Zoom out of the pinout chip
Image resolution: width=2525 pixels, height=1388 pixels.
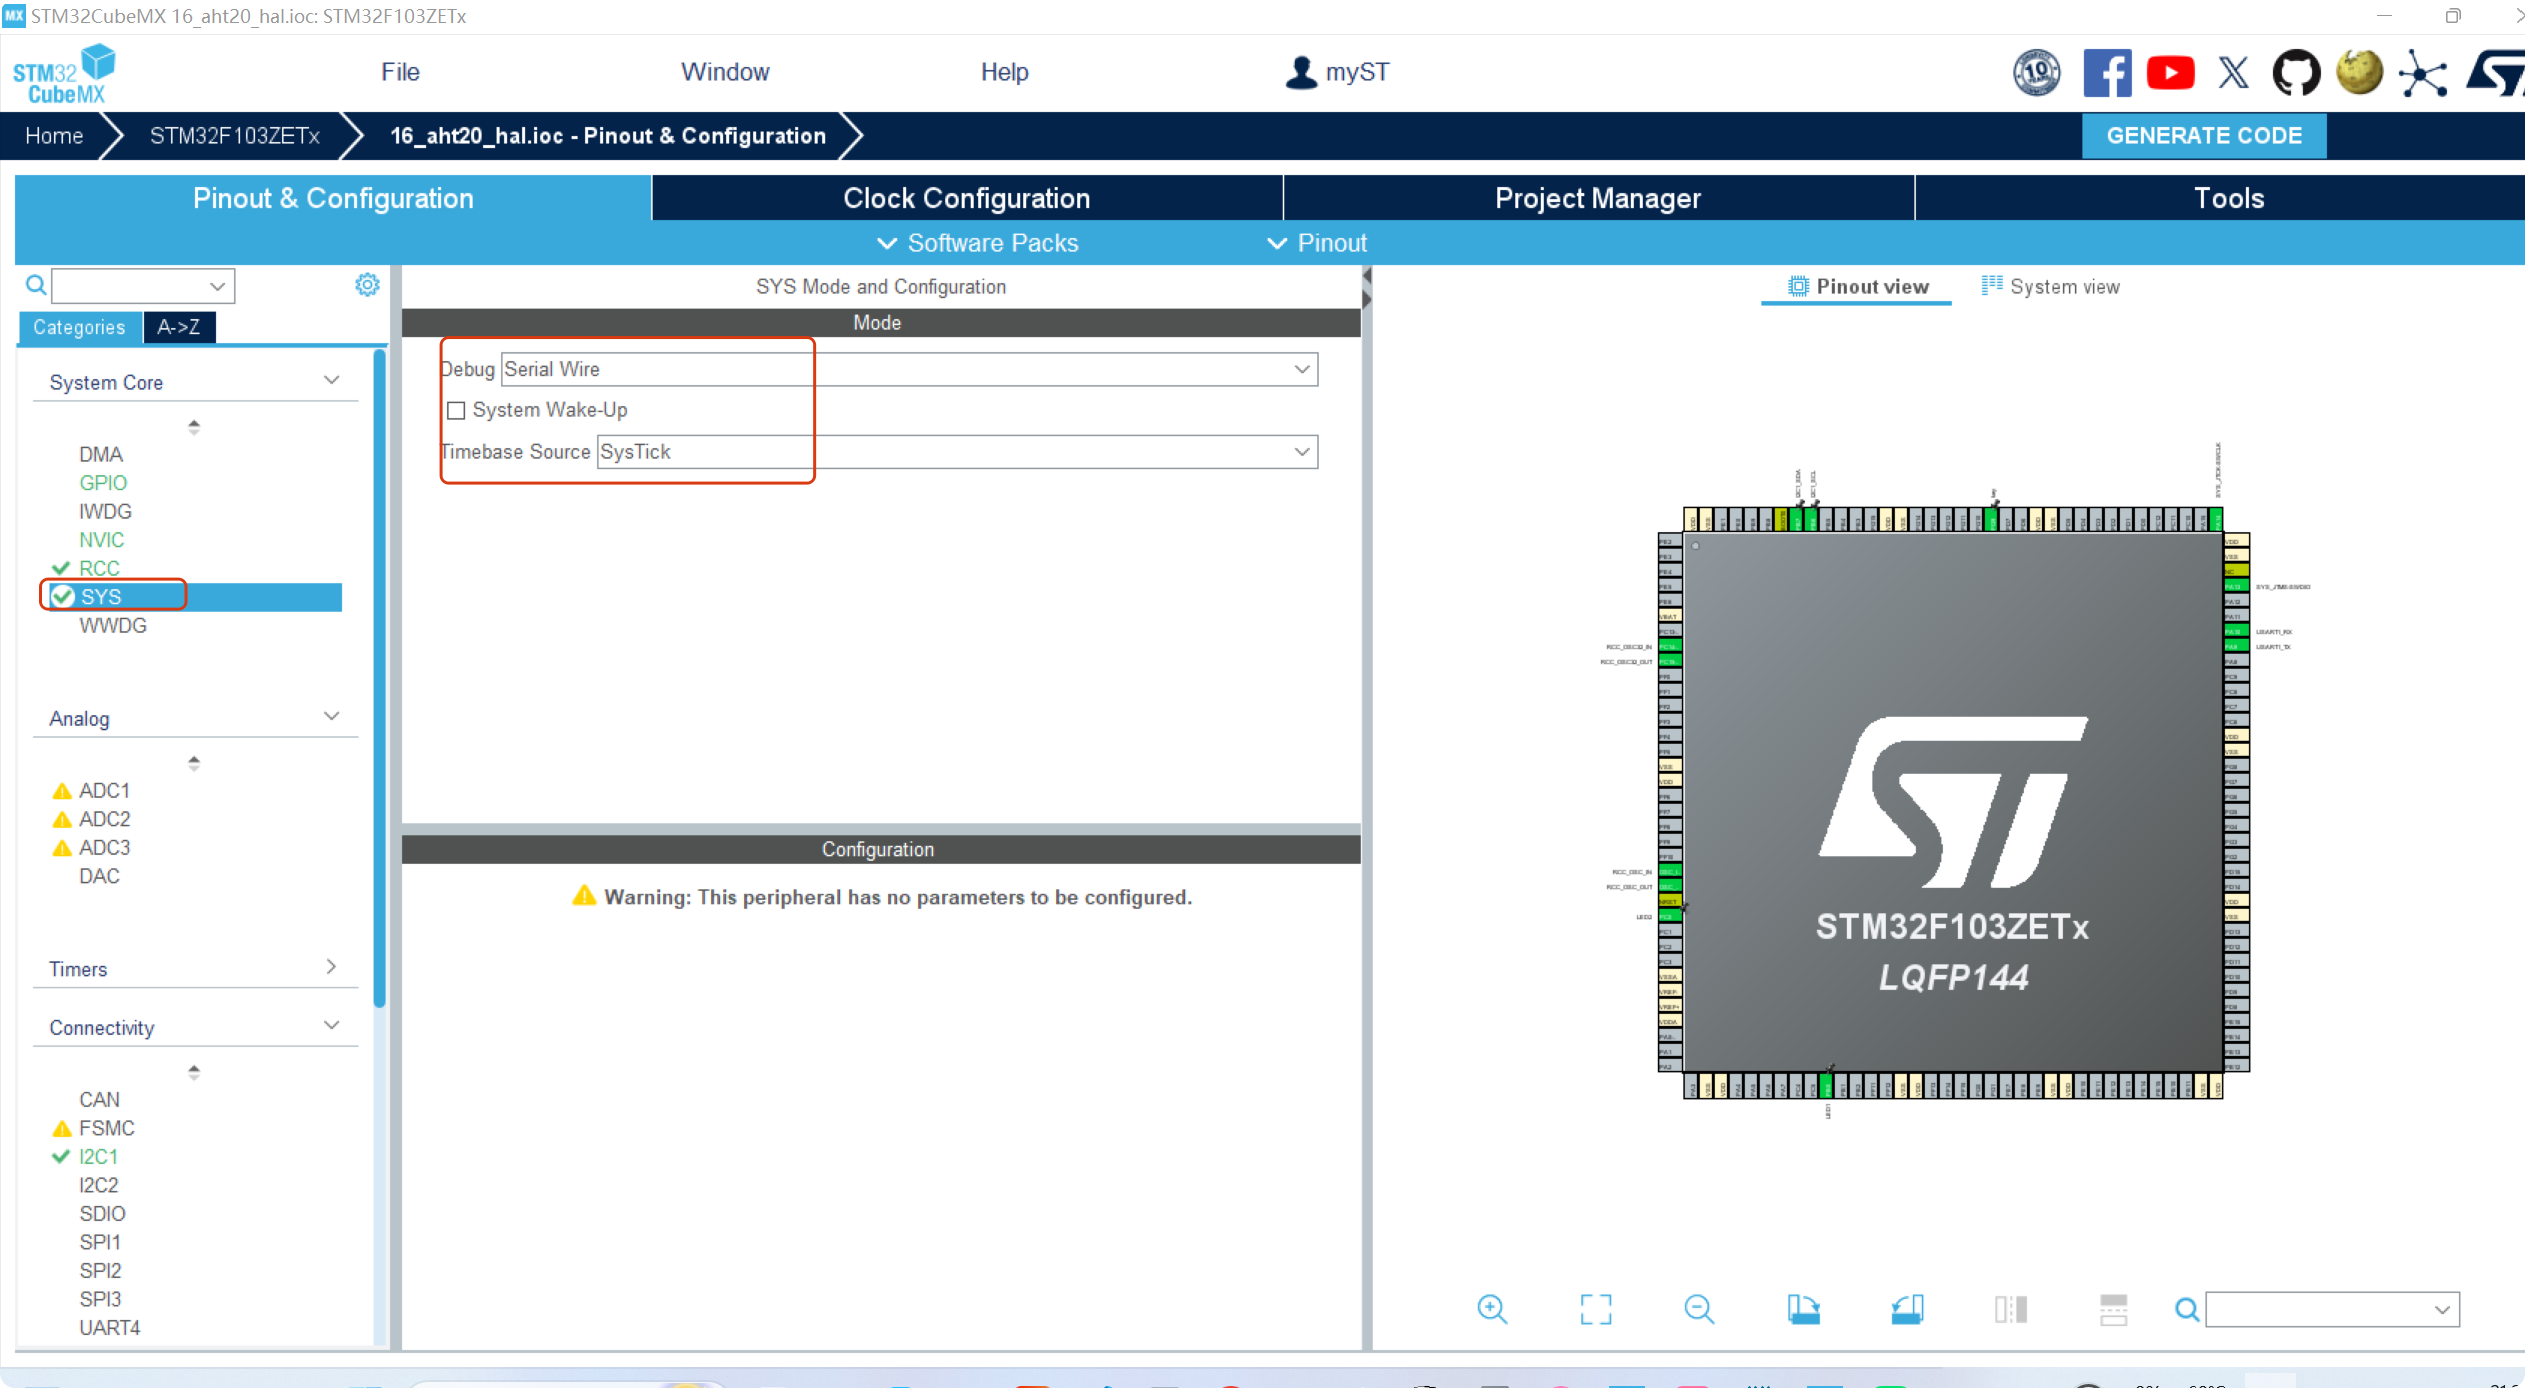tap(1699, 1309)
